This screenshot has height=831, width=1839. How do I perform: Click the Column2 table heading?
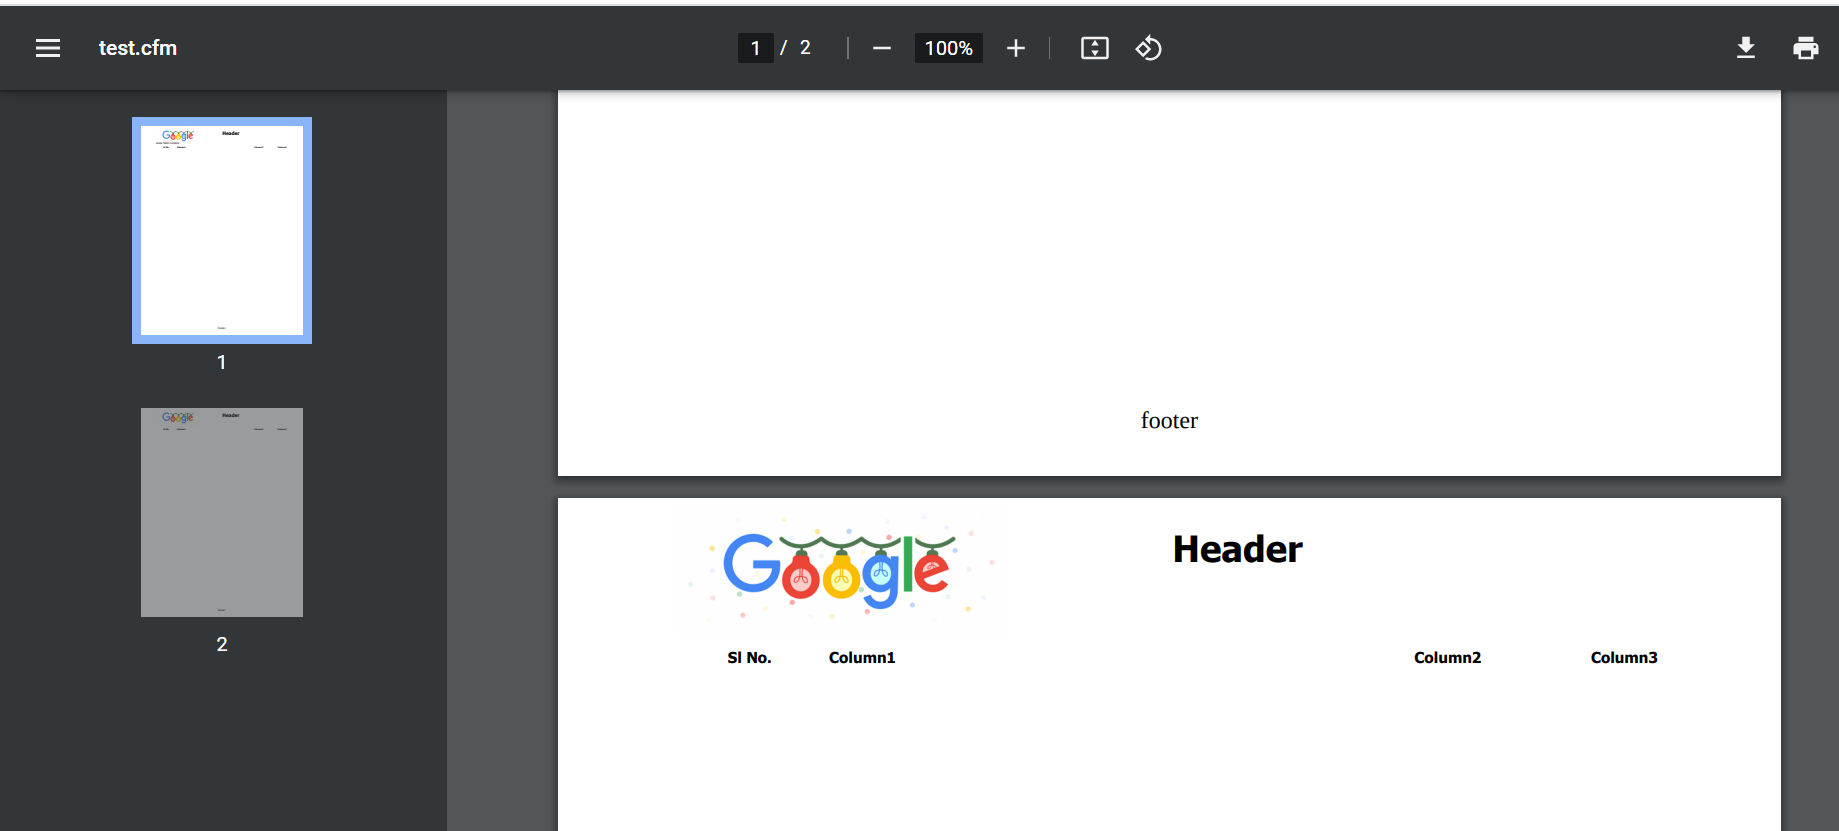pyautogui.click(x=1447, y=657)
